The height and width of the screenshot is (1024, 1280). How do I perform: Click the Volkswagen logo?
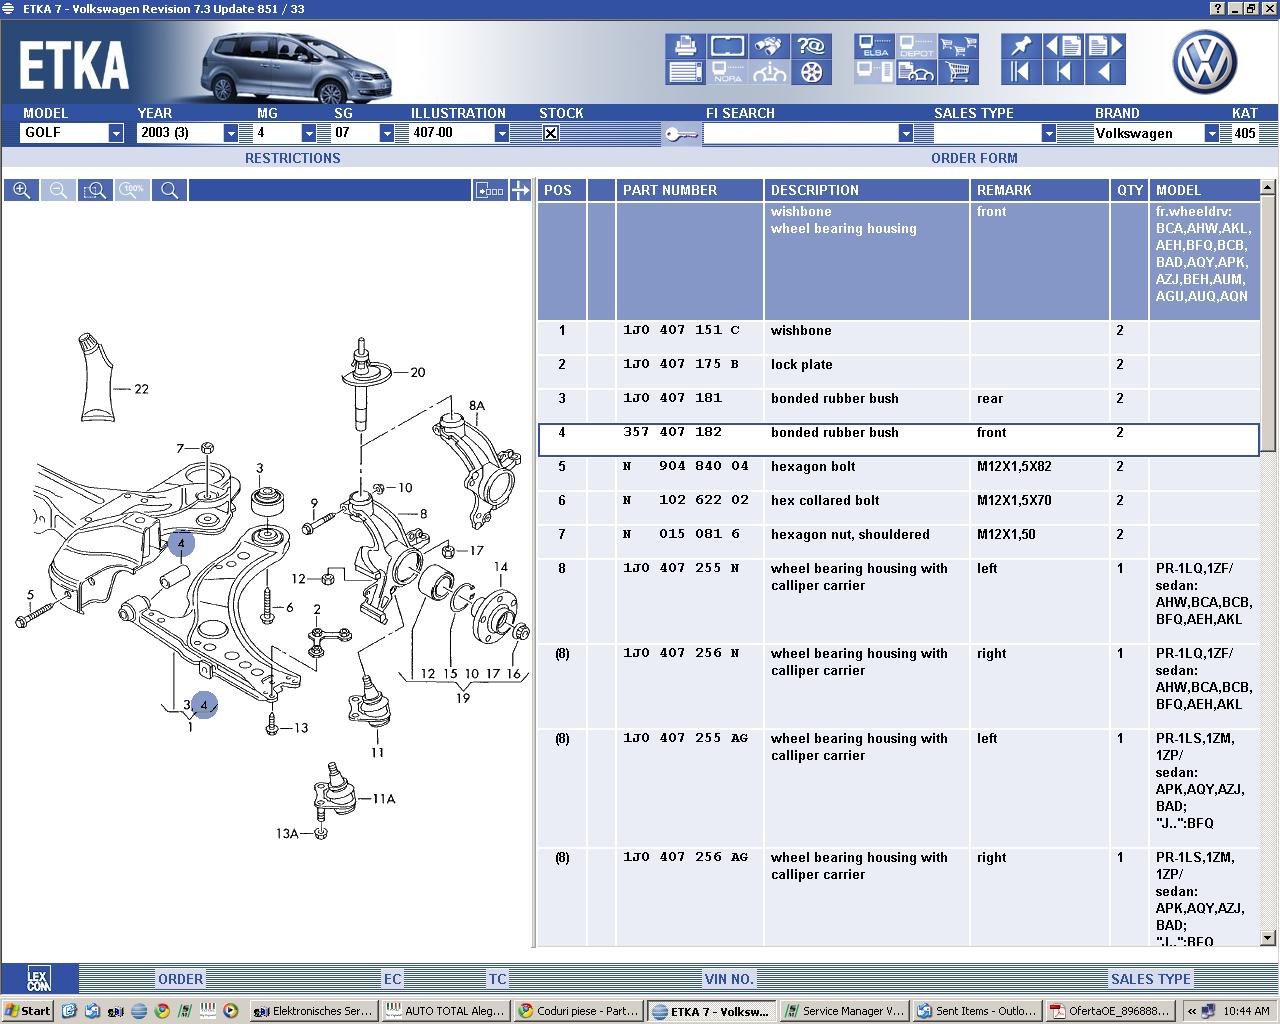(x=1205, y=62)
